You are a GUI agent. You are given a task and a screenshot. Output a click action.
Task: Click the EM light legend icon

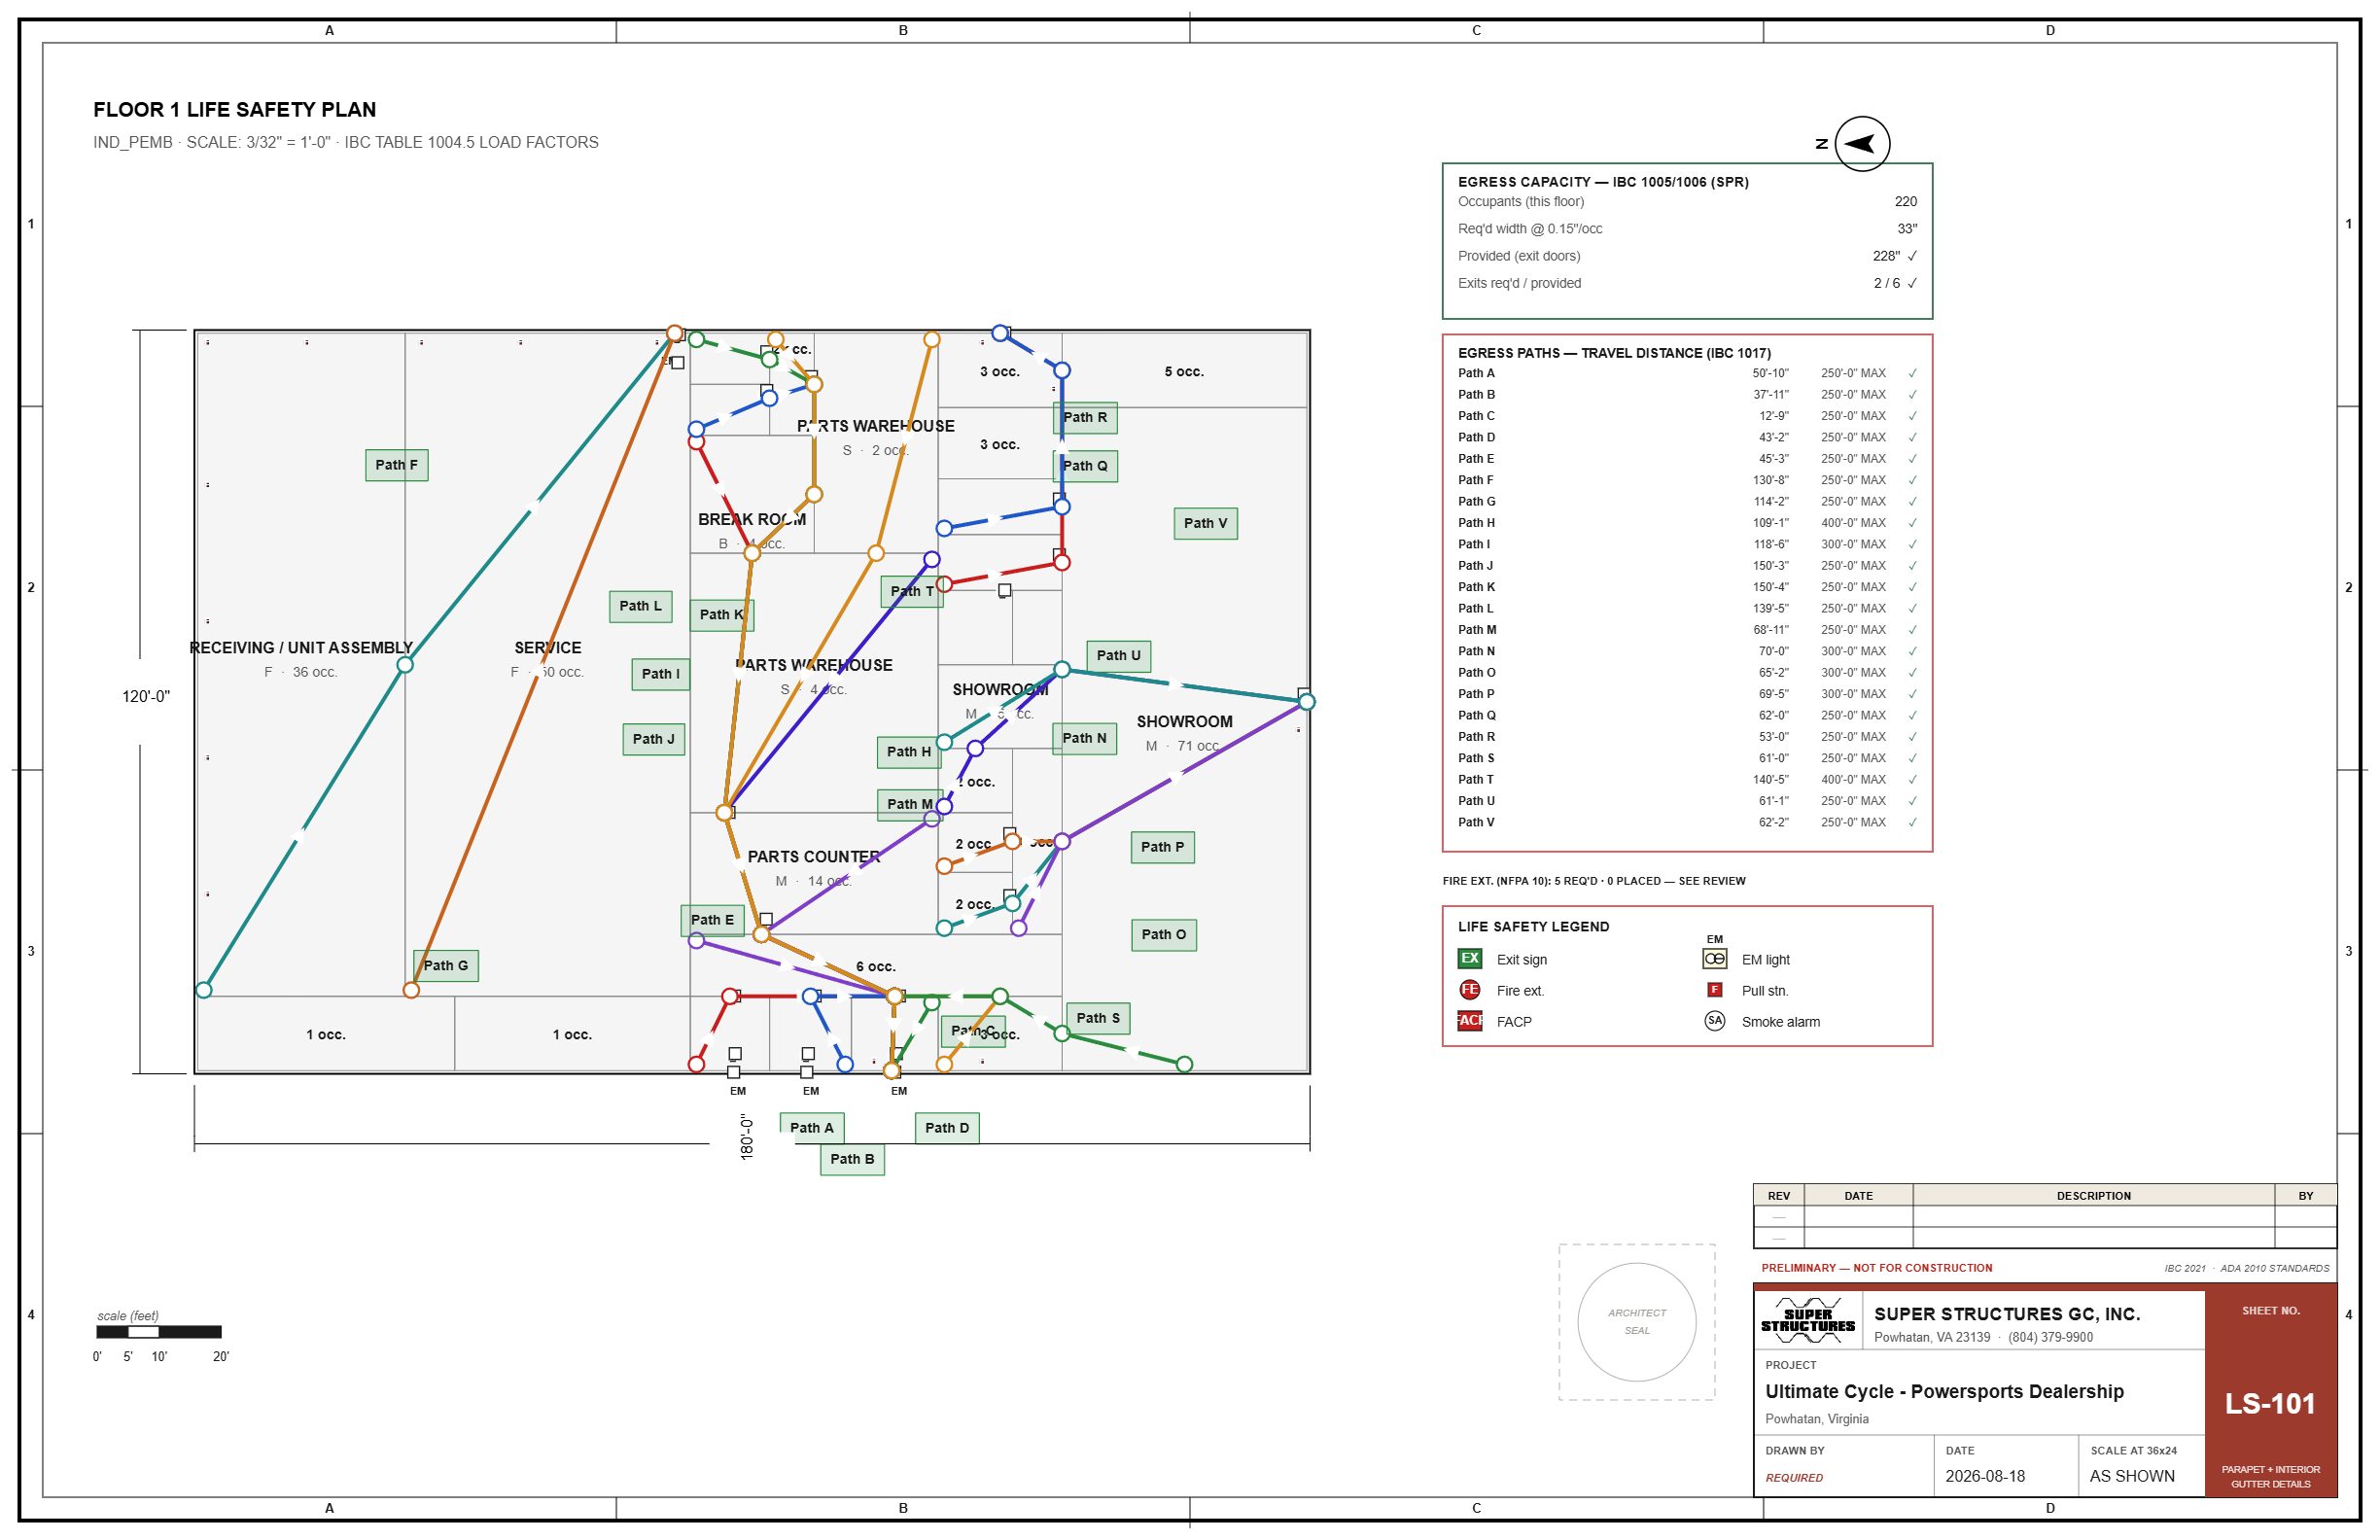[1714, 959]
